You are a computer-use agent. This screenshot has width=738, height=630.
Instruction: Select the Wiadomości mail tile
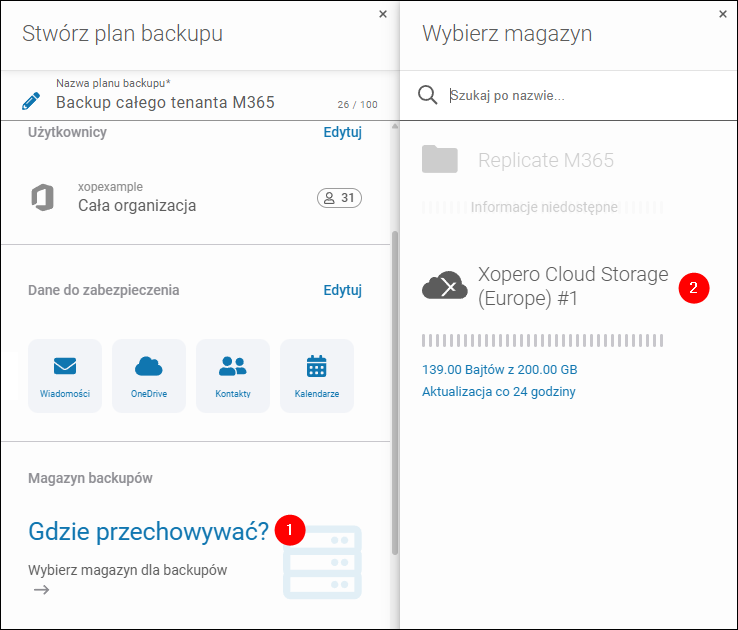point(65,376)
